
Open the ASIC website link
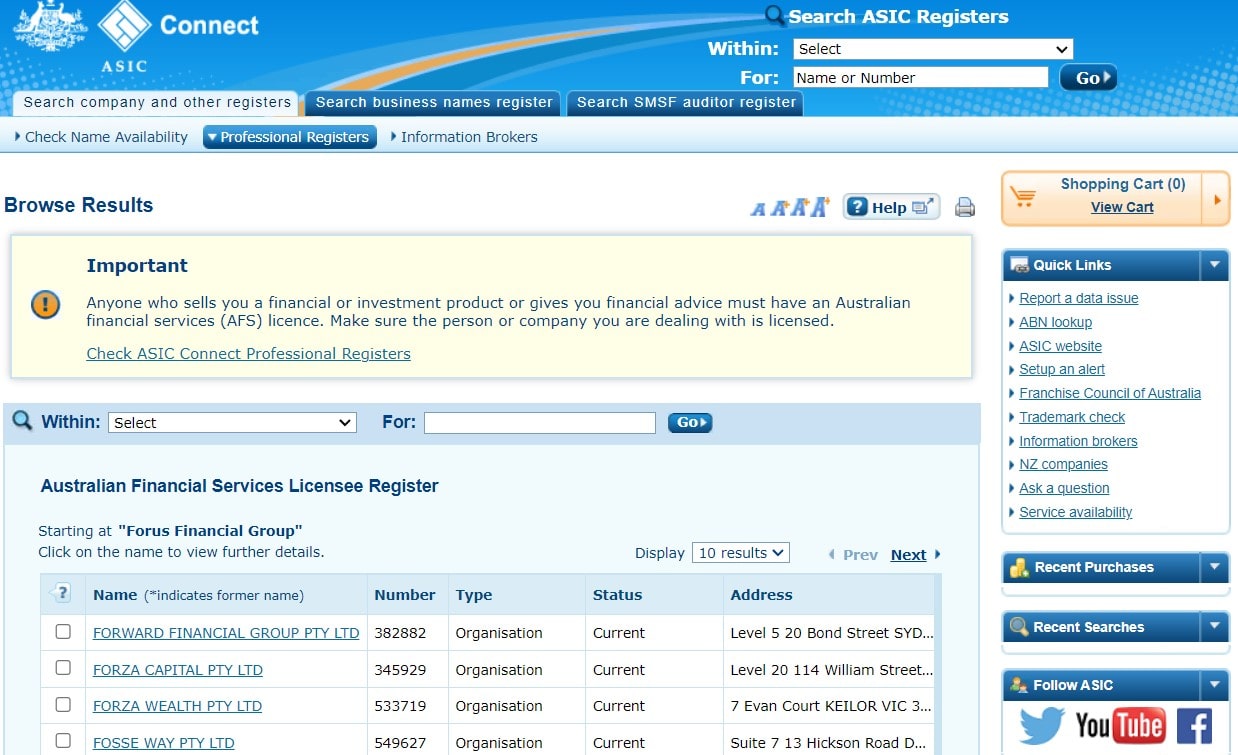coord(1060,346)
